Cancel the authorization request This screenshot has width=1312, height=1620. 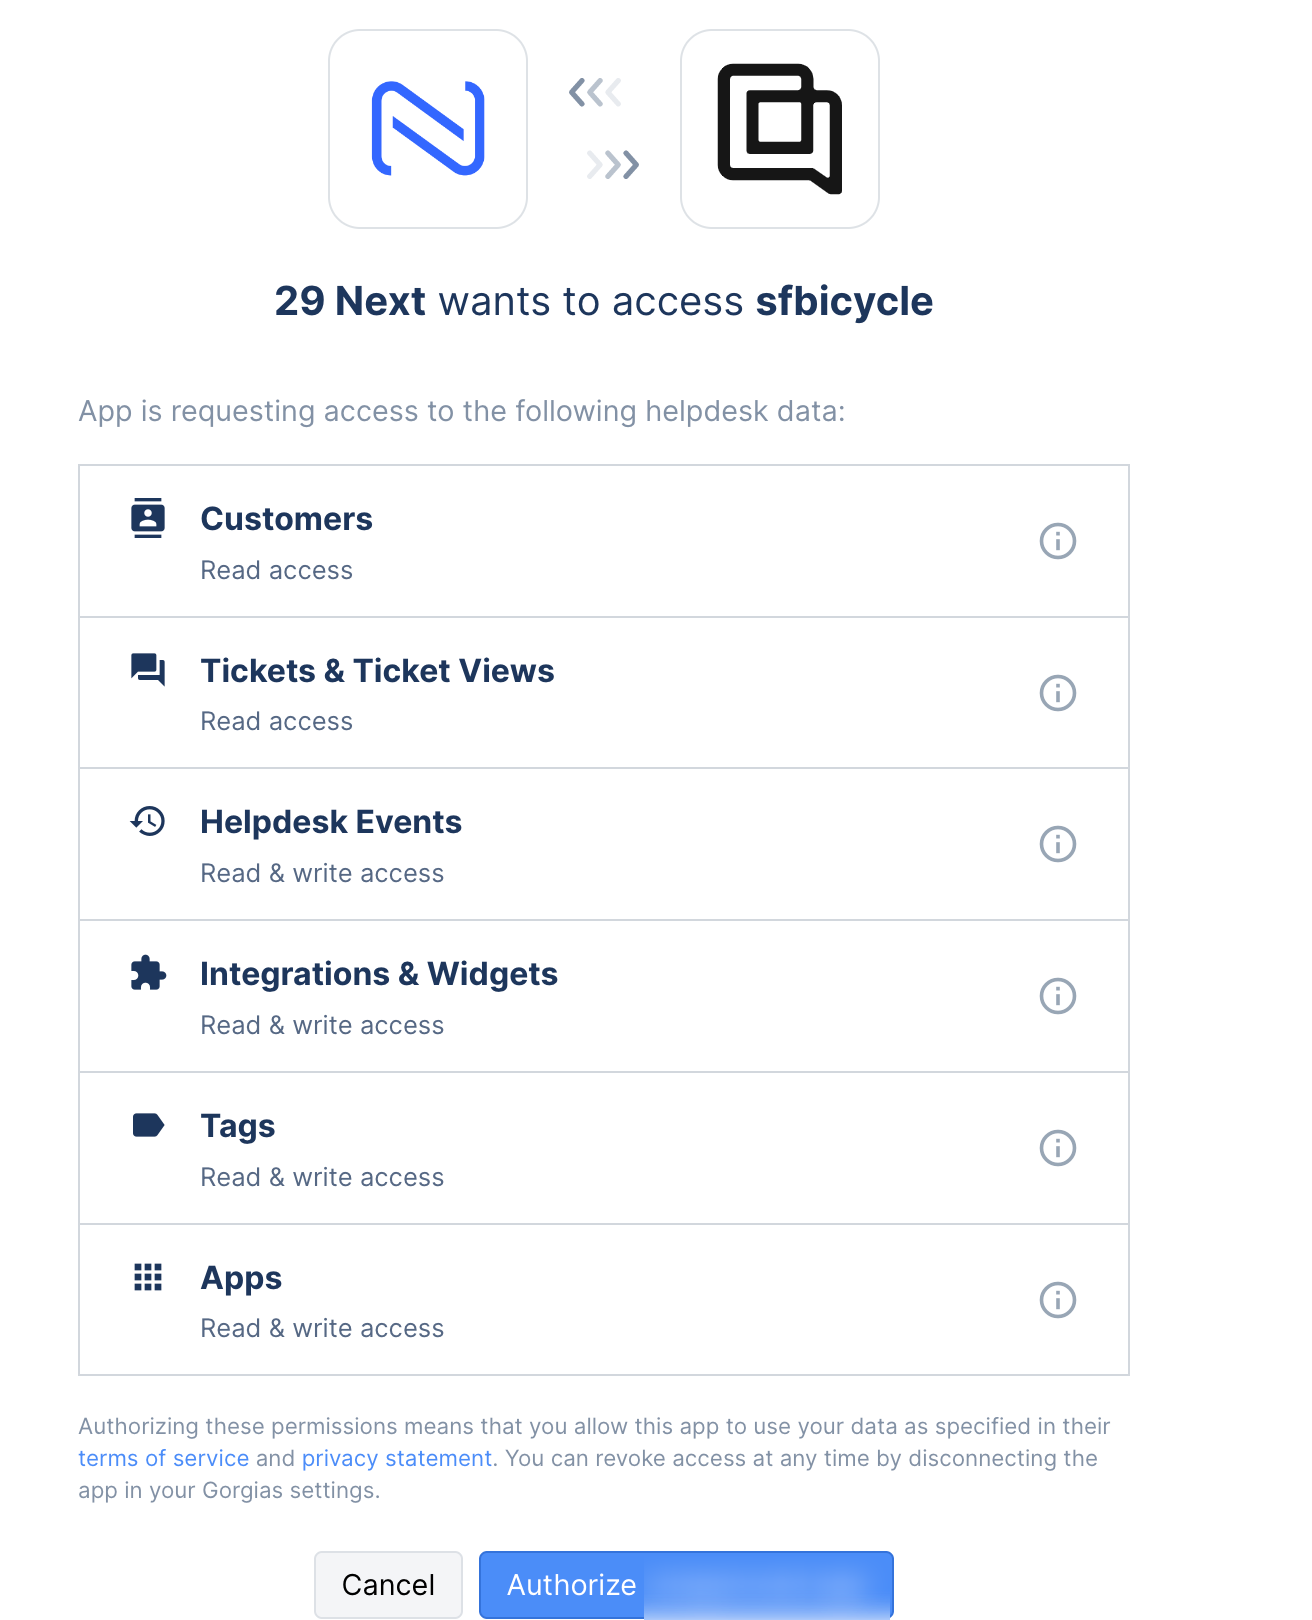pyautogui.click(x=388, y=1585)
